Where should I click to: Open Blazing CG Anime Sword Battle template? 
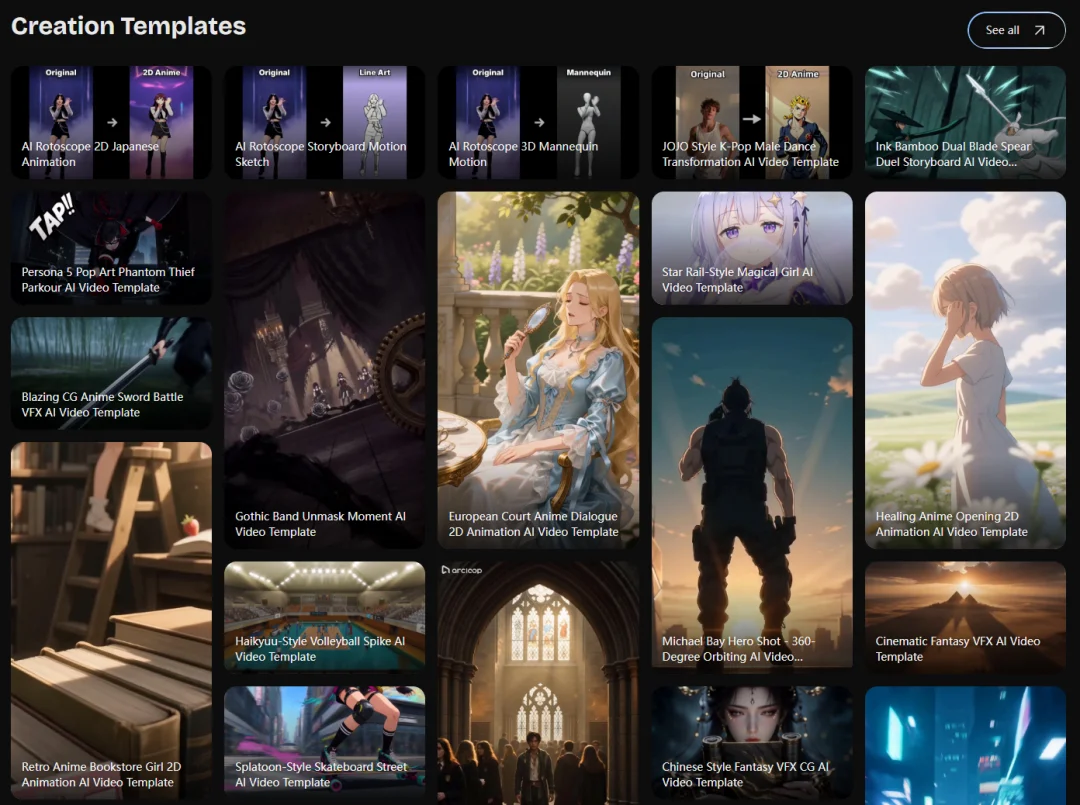(111, 373)
